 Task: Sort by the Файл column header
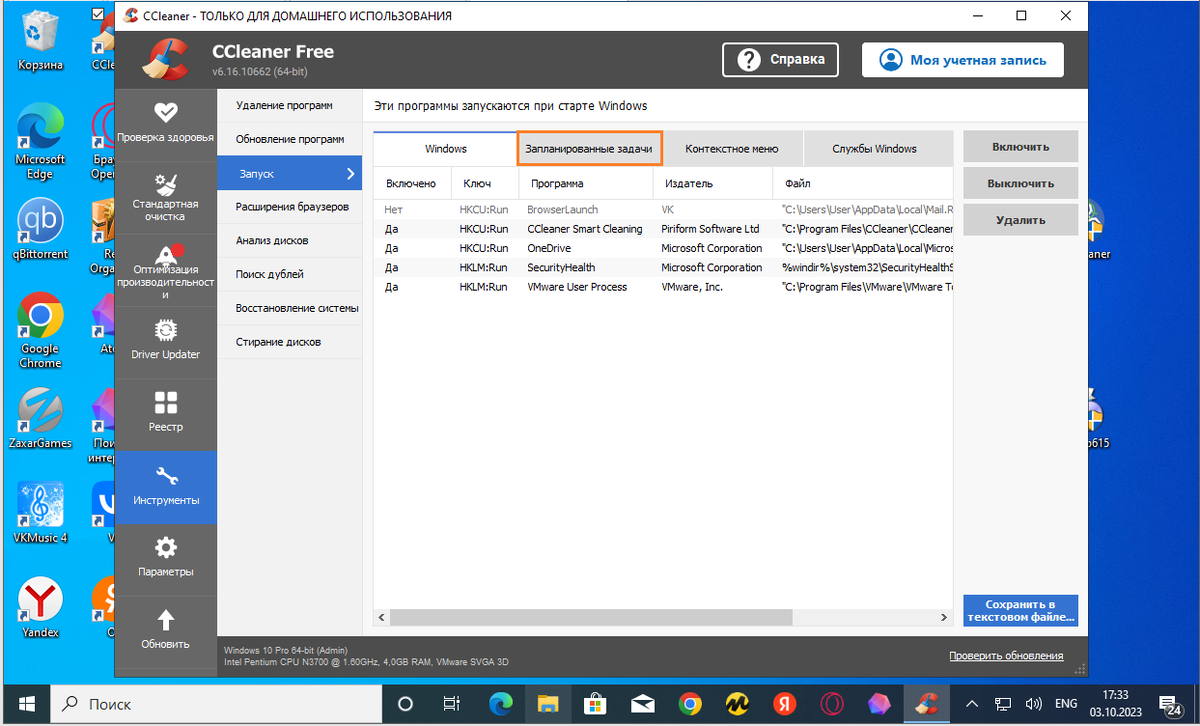click(x=863, y=184)
